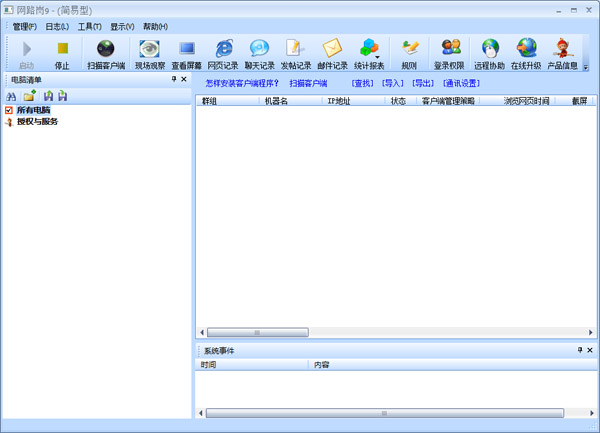
Task: Sort by 客户端管理策略 column header
Action: (x=448, y=101)
